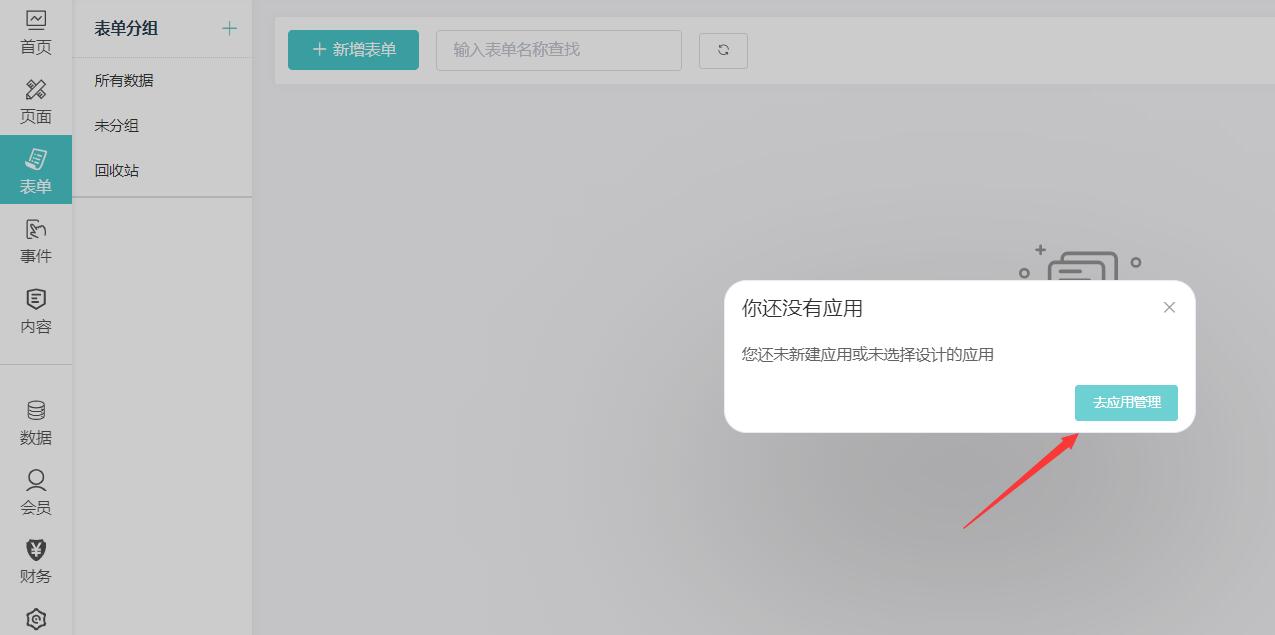Click the settings gear at sidebar bottom

(x=36, y=619)
